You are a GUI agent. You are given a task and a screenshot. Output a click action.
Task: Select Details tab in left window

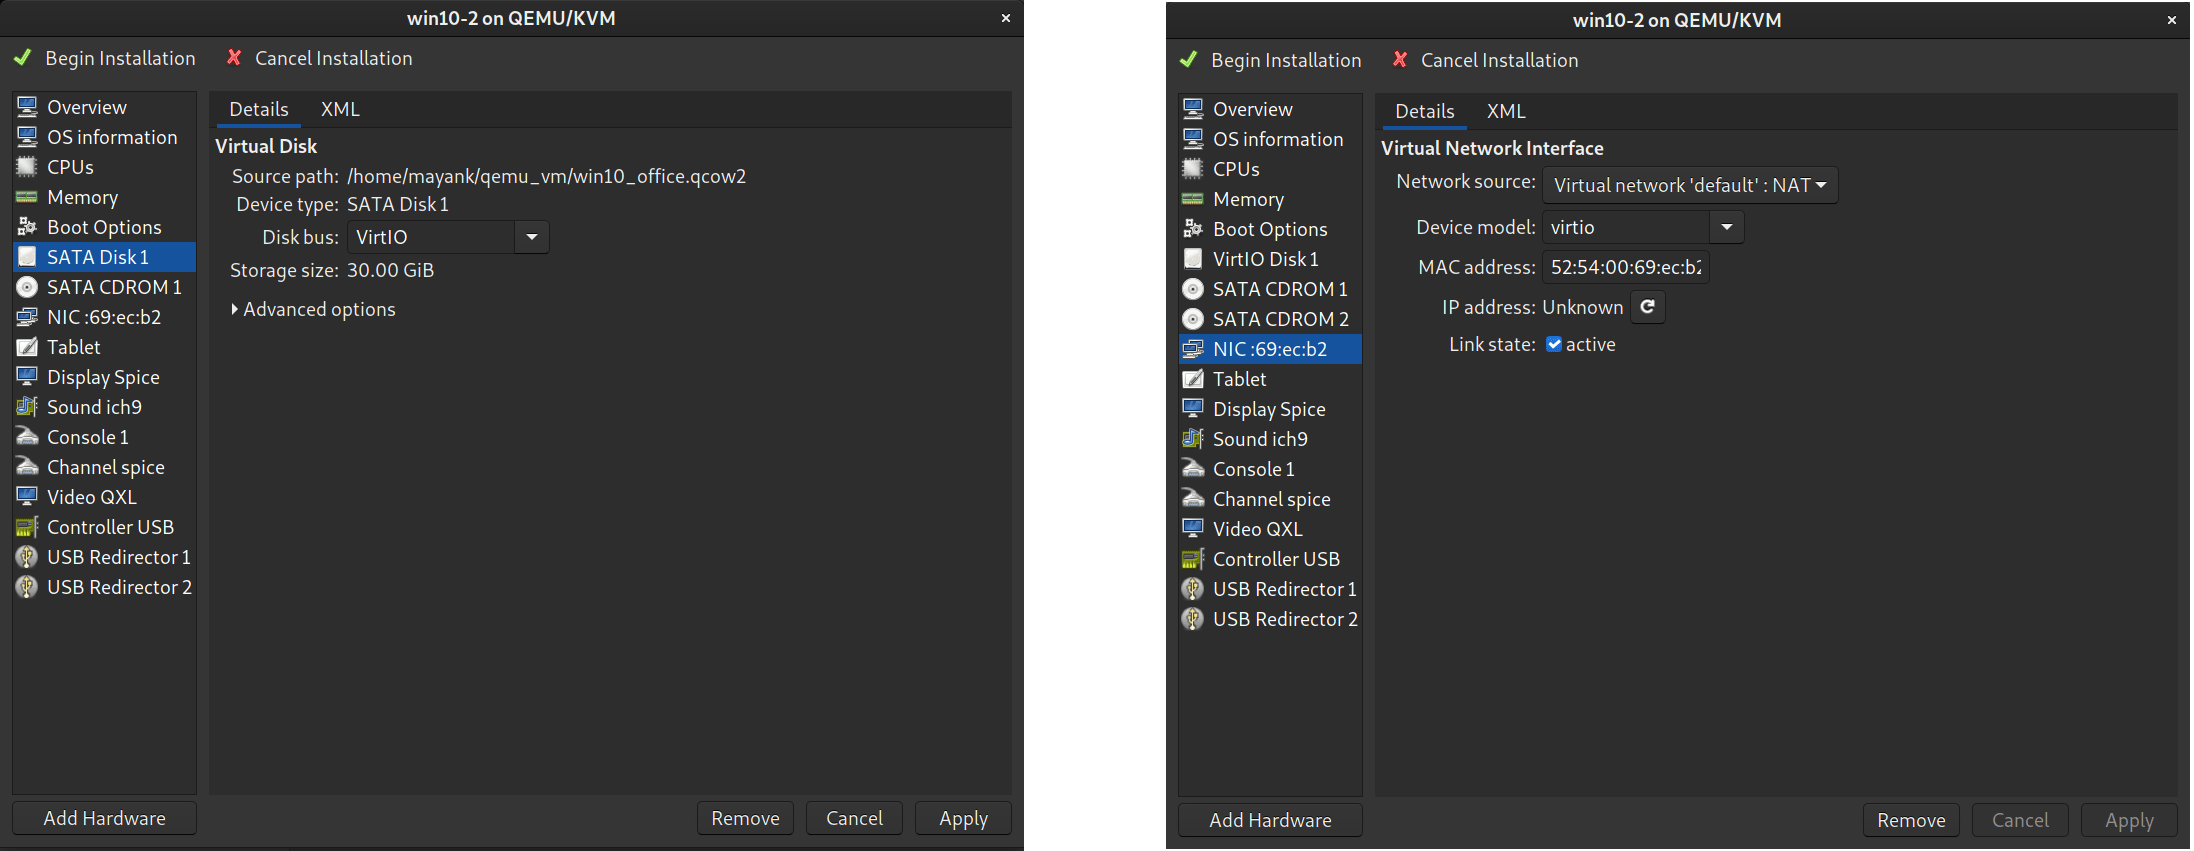pyautogui.click(x=259, y=109)
